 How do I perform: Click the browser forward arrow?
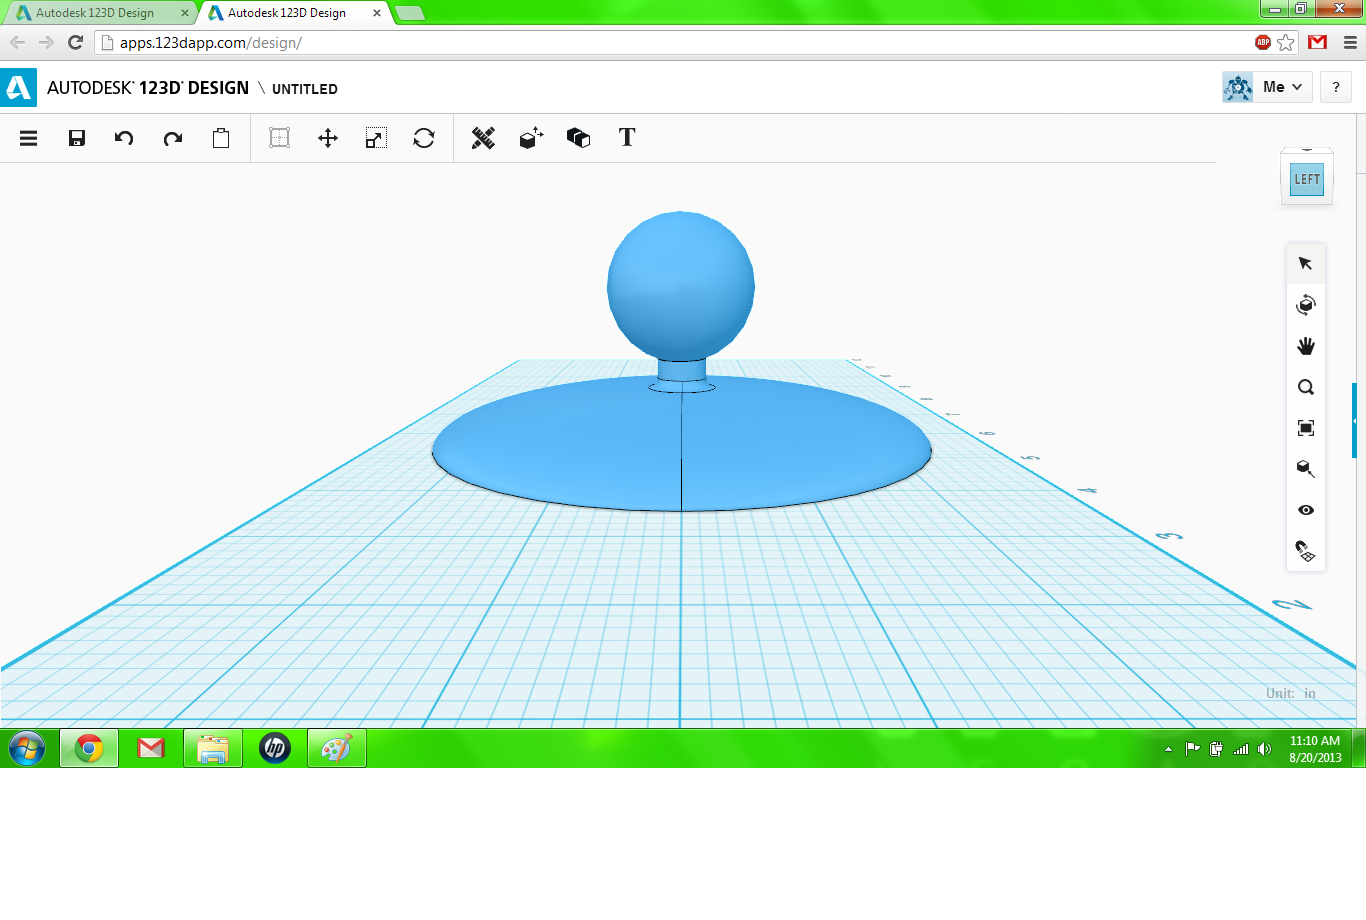tap(46, 42)
